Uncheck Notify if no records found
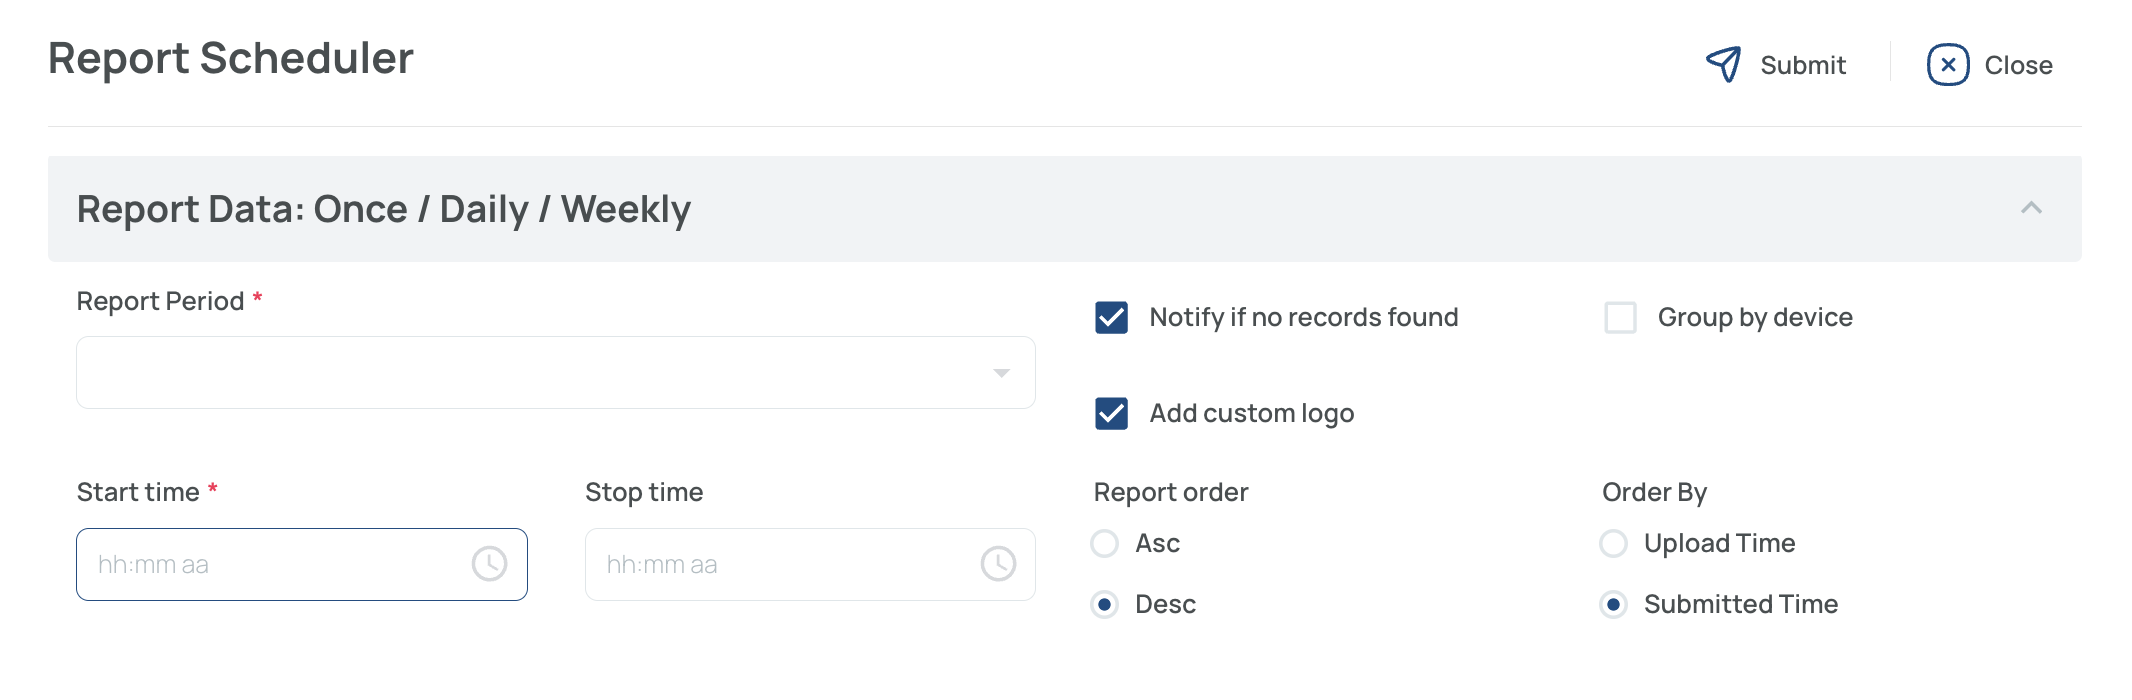The width and height of the screenshot is (2132, 700). click(1111, 318)
